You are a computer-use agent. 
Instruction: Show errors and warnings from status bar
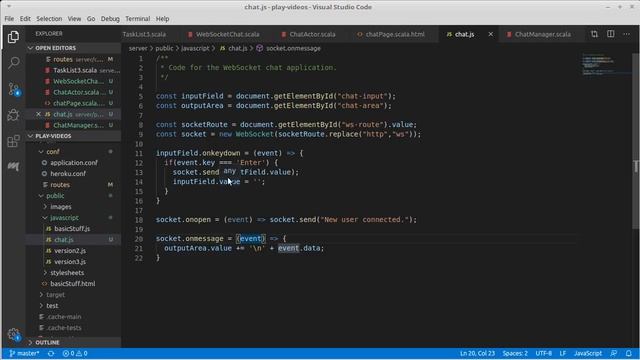(x=75, y=353)
